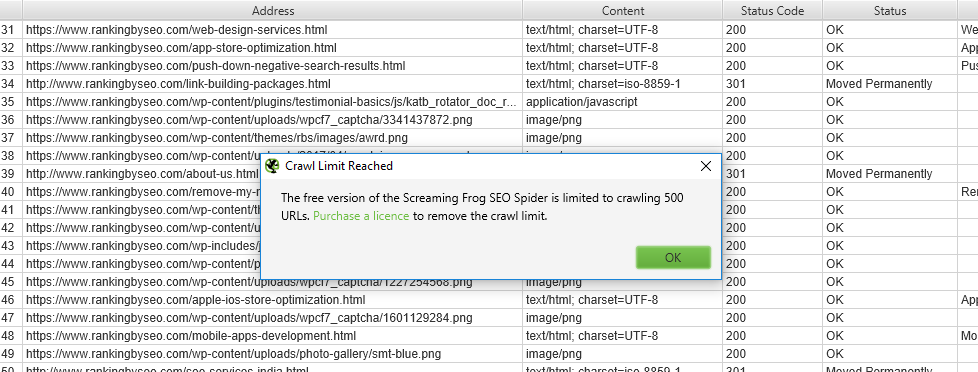
Task: Click the 200 status code in row 31
Action: pos(736,30)
